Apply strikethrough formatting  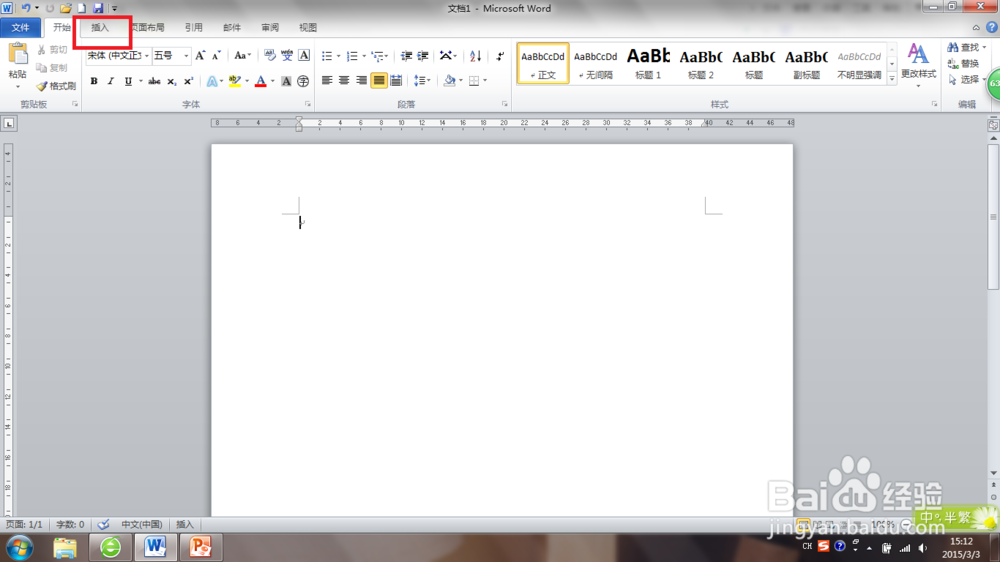point(154,81)
